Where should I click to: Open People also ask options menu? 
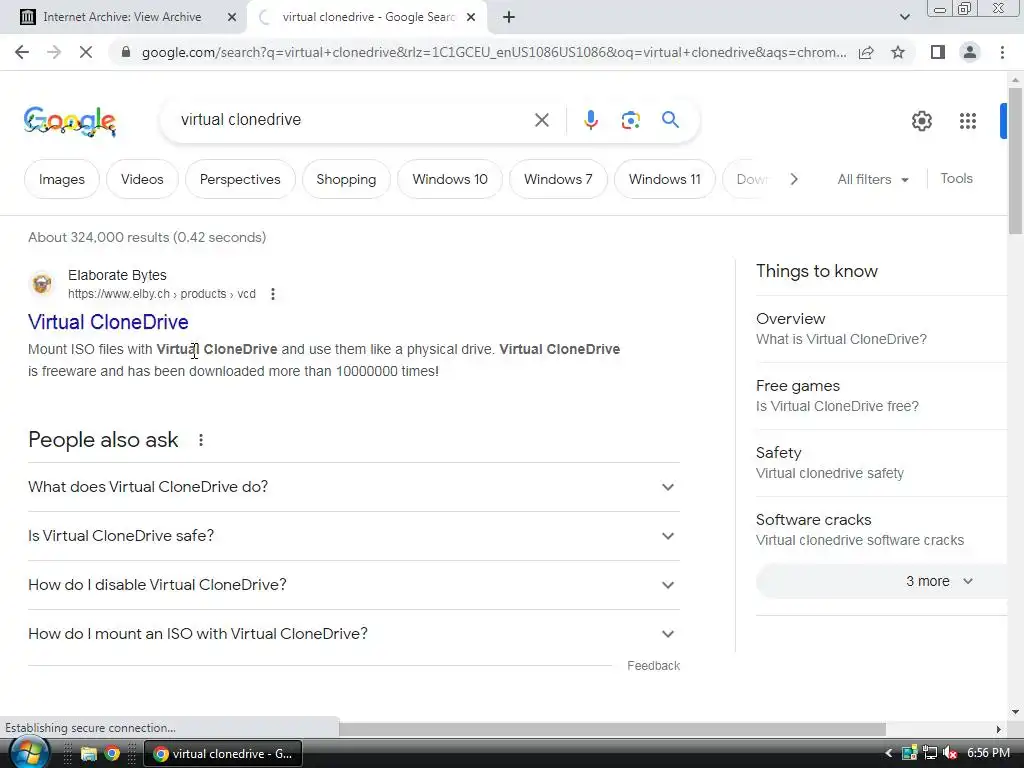200,440
